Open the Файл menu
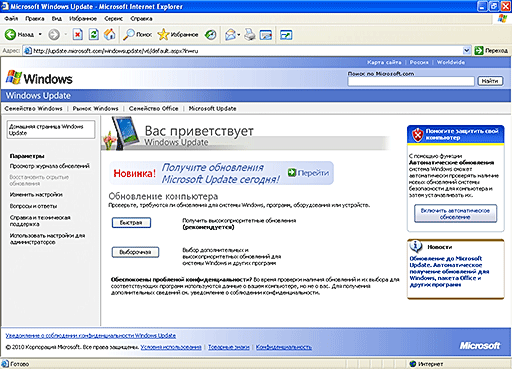Image resolution: width=512 pixels, height=369 pixels. point(11,19)
